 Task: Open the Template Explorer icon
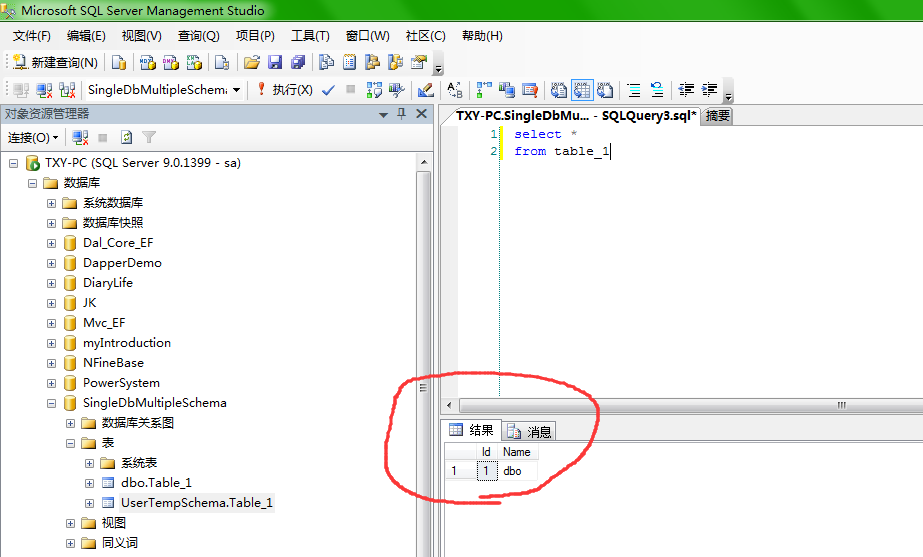click(x=396, y=62)
